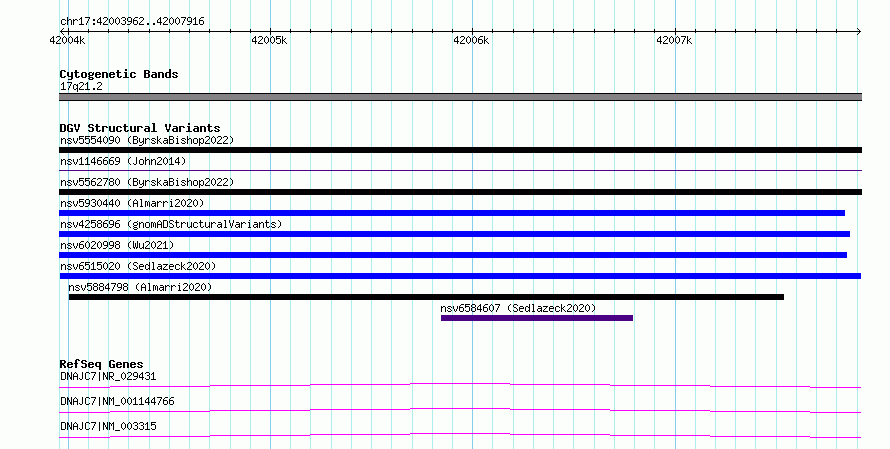Click the chr17:42003962..42007916 coordinate label
Viewport: 890px width, 449px height.
pos(132,22)
